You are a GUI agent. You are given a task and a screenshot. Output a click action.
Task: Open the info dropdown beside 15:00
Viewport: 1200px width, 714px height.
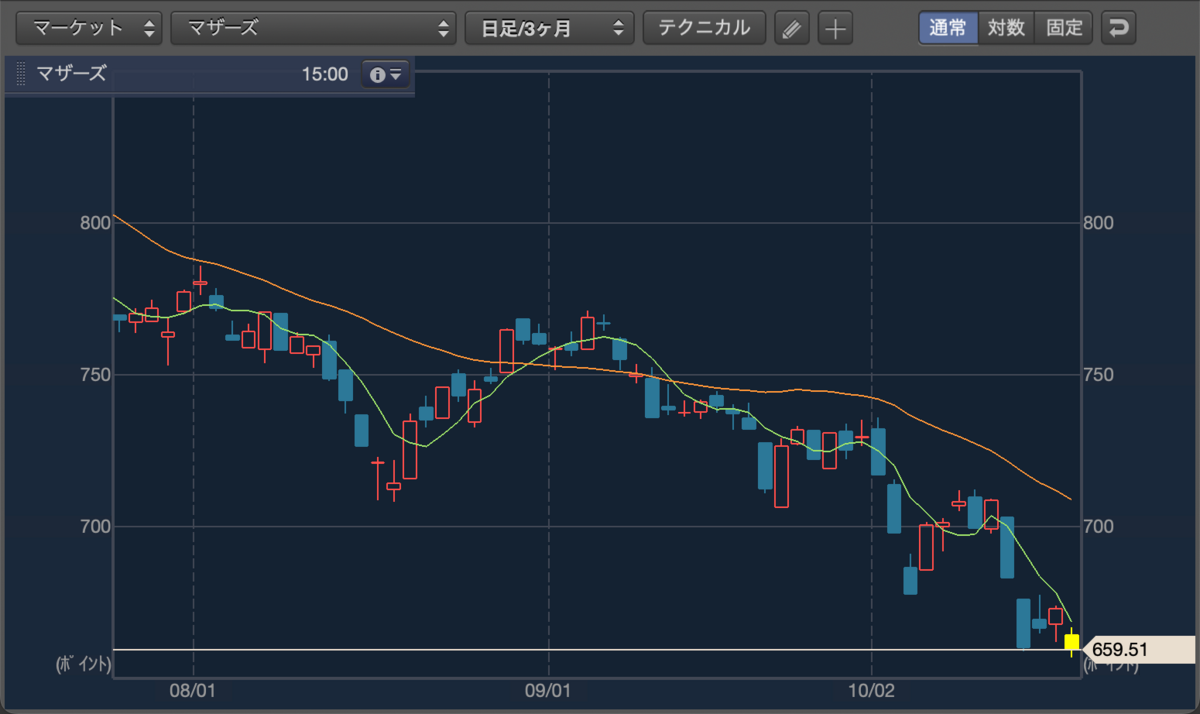(386, 74)
